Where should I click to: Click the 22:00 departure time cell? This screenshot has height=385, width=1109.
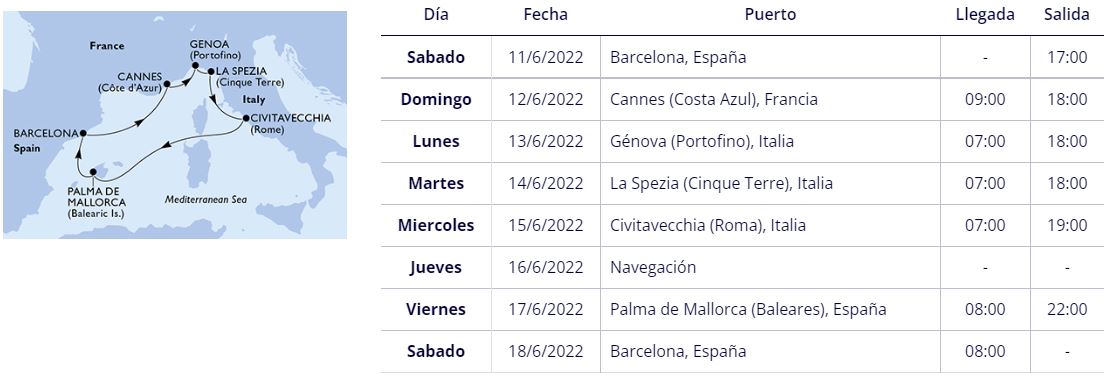[1067, 309]
